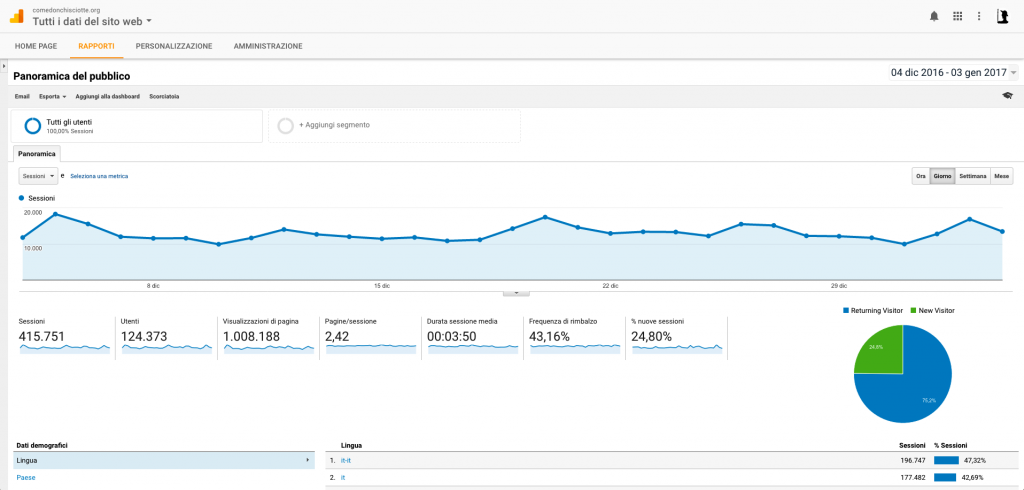
Task: Open the Google apps grid
Action: (957, 16)
